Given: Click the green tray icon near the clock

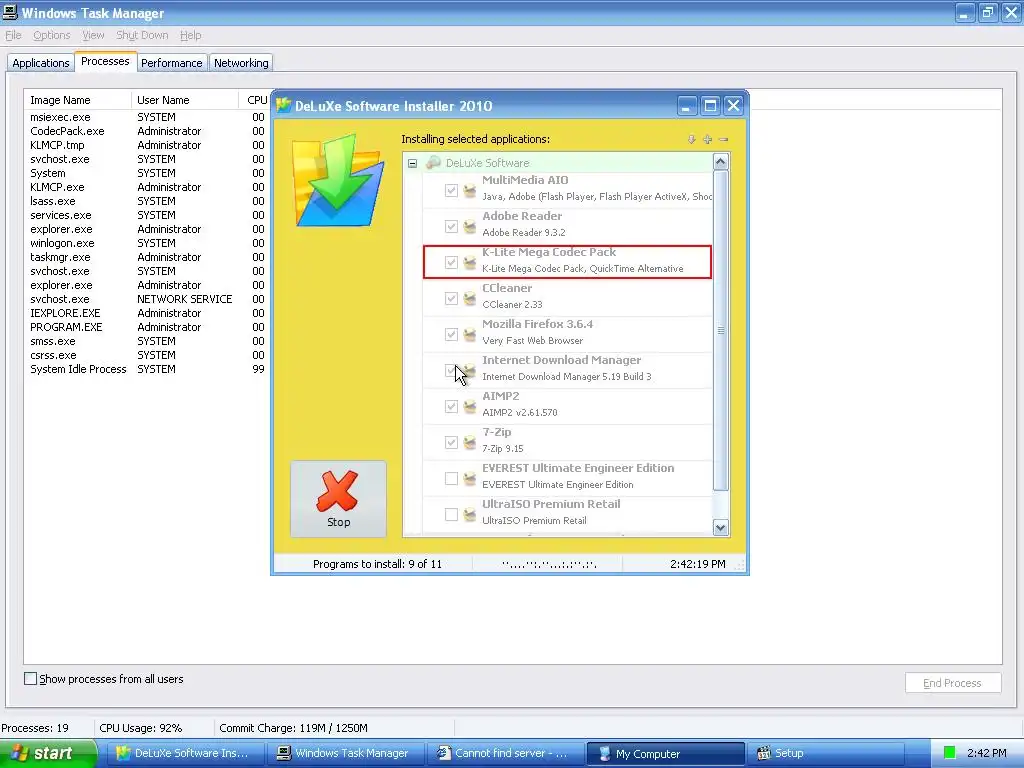Looking at the screenshot, I should [950, 753].
